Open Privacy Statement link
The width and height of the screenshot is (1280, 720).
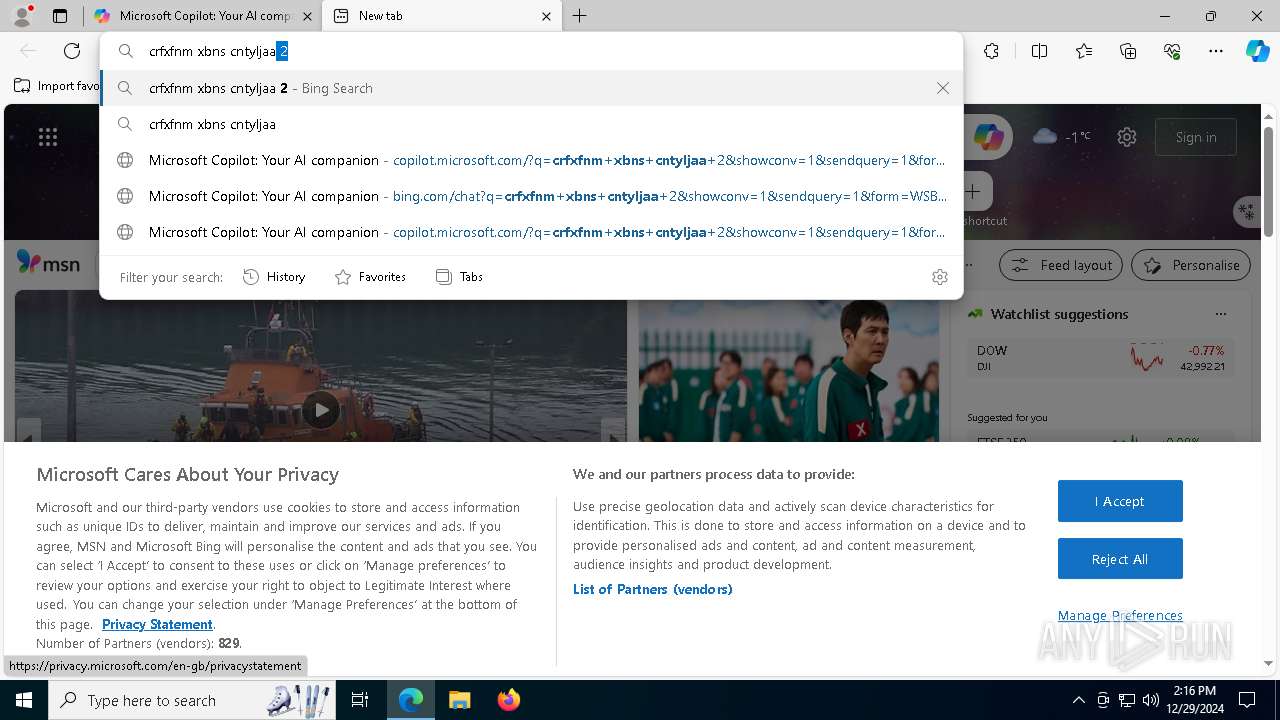[x=157, y=624]
